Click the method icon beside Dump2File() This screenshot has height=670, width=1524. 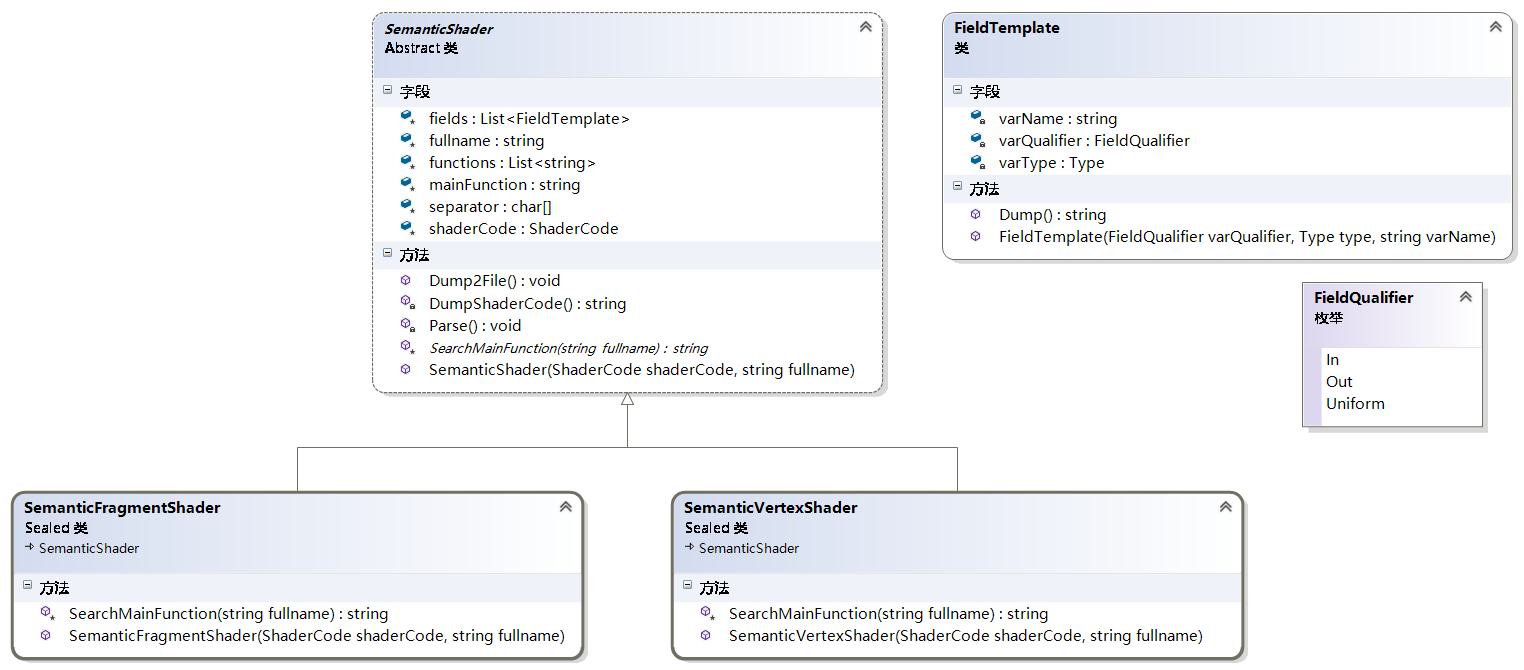pyautogui.click(x=406, y=281)
